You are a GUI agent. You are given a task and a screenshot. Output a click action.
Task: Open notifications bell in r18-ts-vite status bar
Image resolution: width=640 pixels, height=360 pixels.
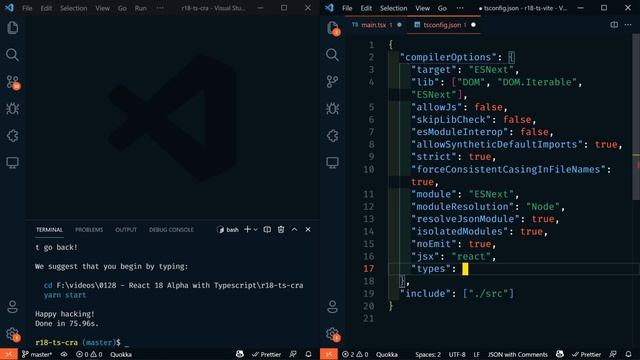point(629,354)
